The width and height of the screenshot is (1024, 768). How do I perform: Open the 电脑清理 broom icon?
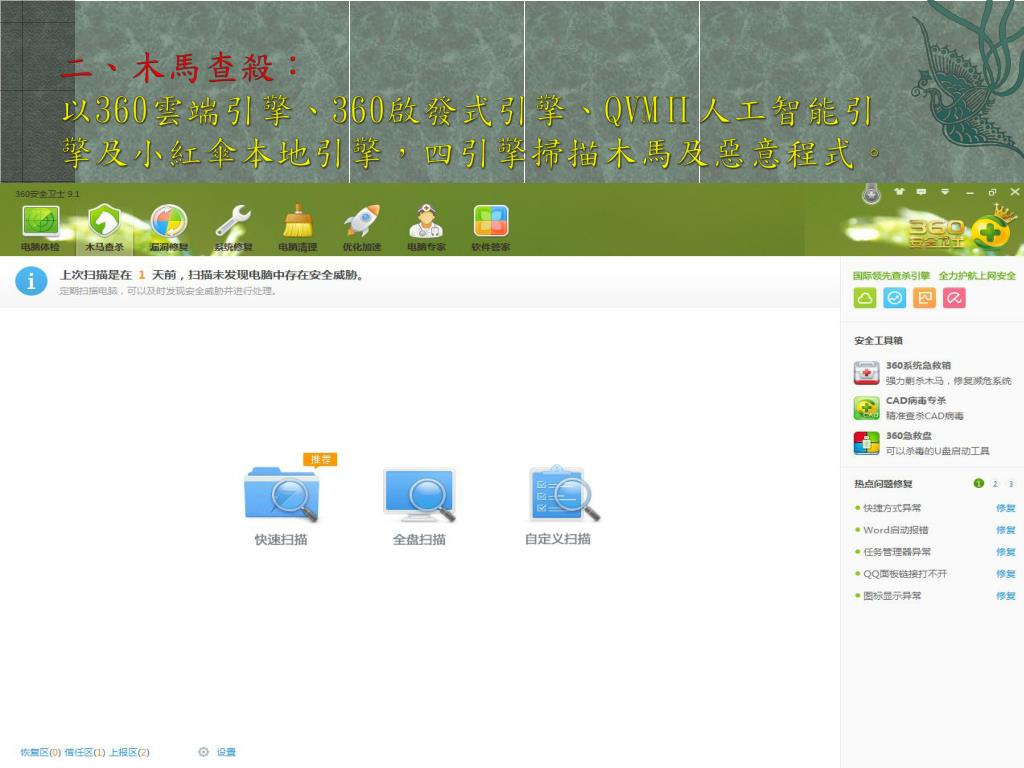pos(298,221)
